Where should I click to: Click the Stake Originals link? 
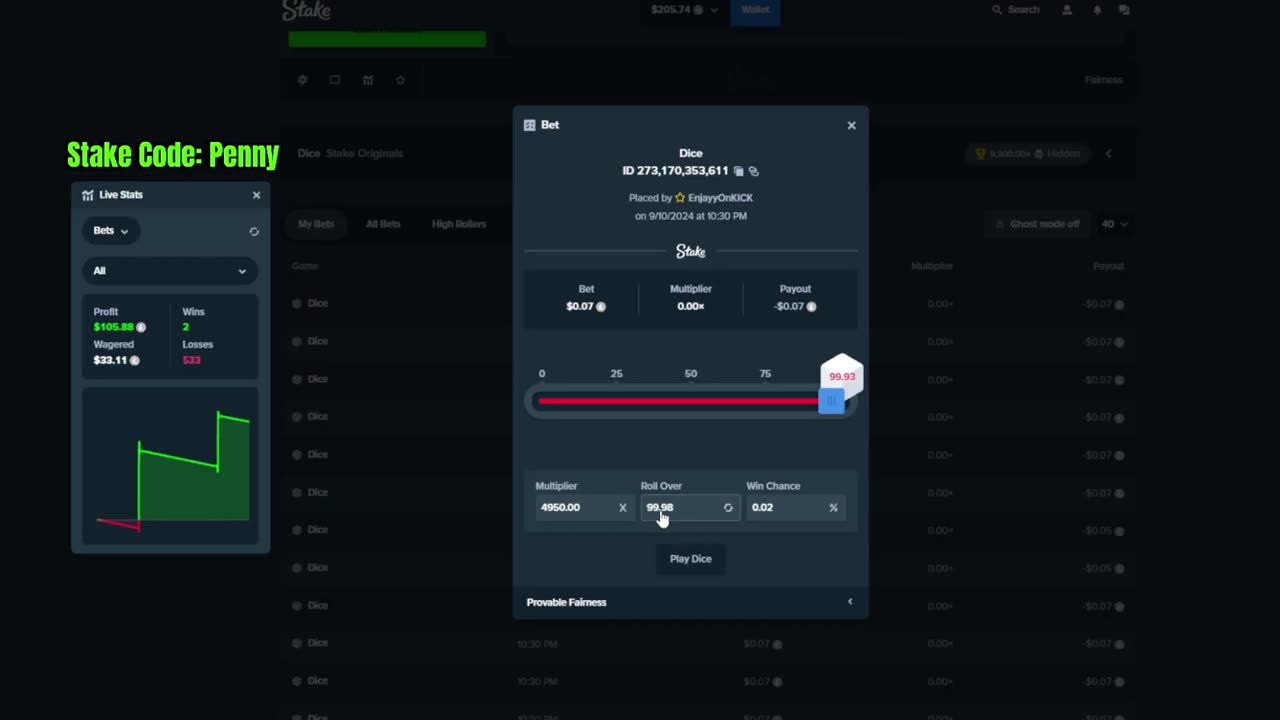tap(364, 154)
